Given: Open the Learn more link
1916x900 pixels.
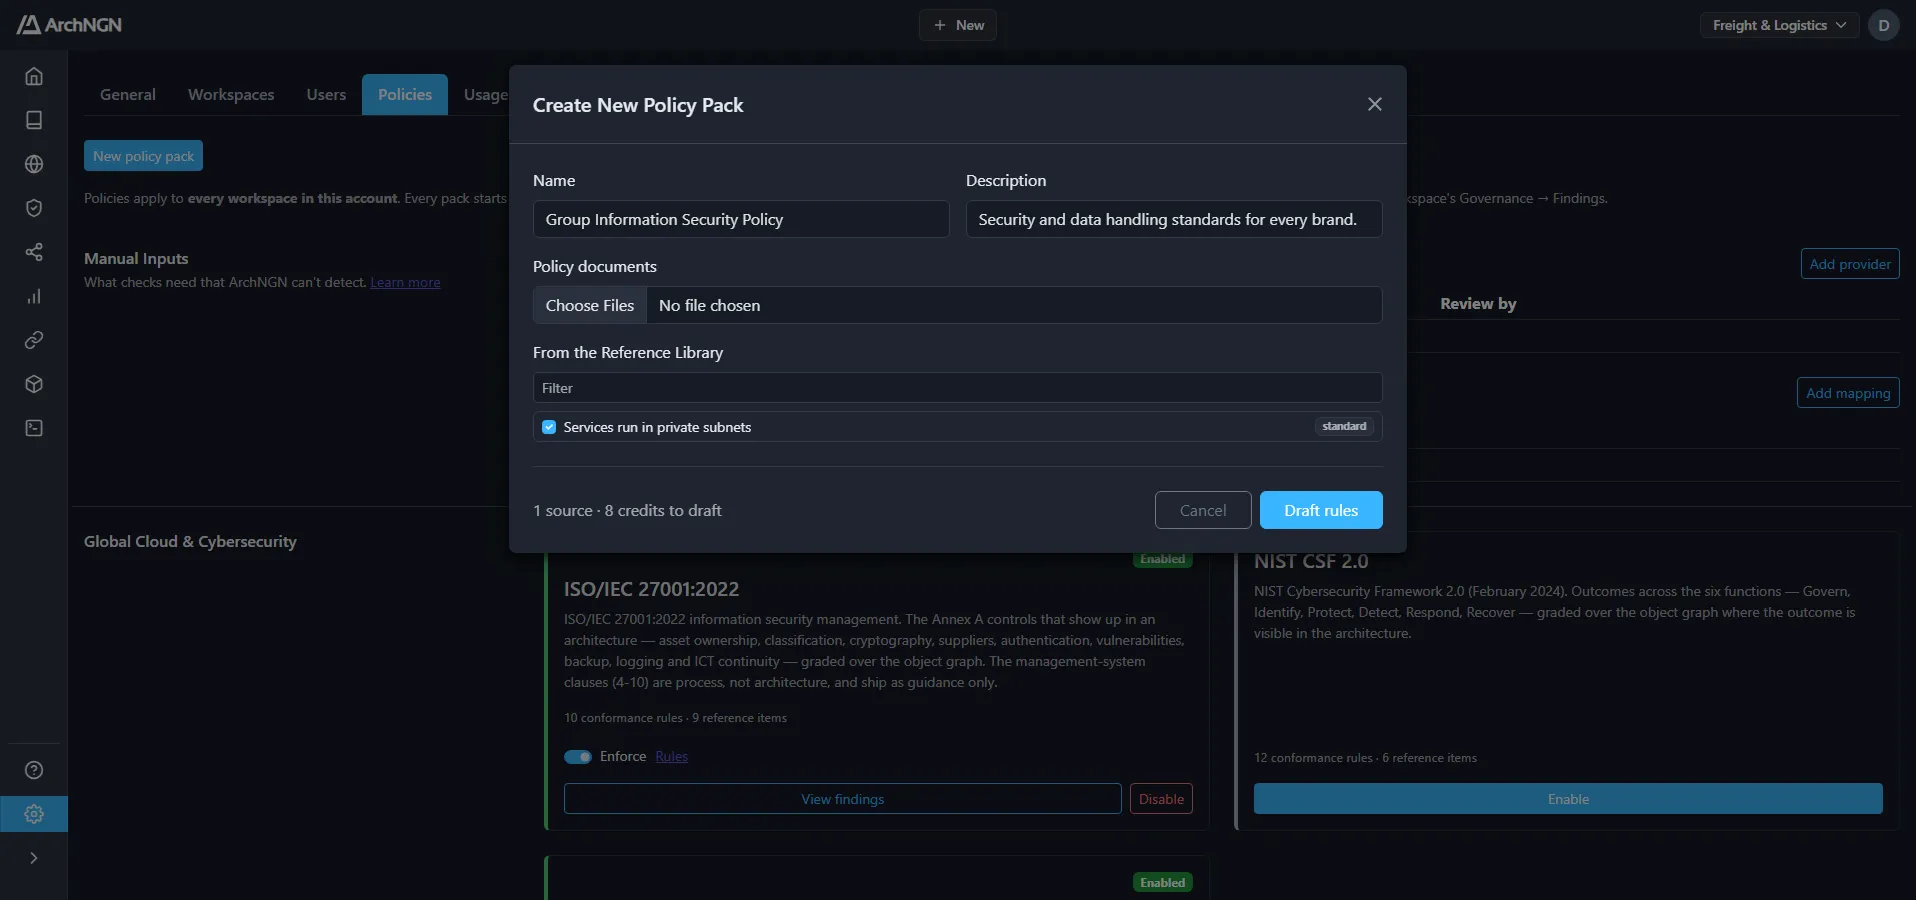Looking at the screenshot, I should point(405,283).
